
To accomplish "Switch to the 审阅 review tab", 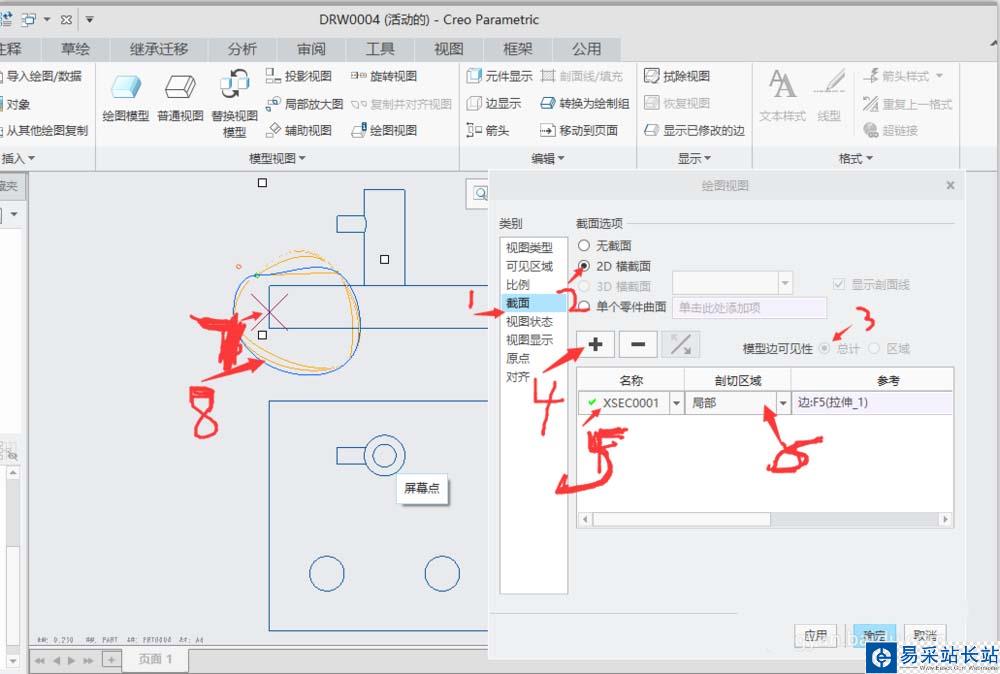I will pyautogui.click(x=311, y=49).
